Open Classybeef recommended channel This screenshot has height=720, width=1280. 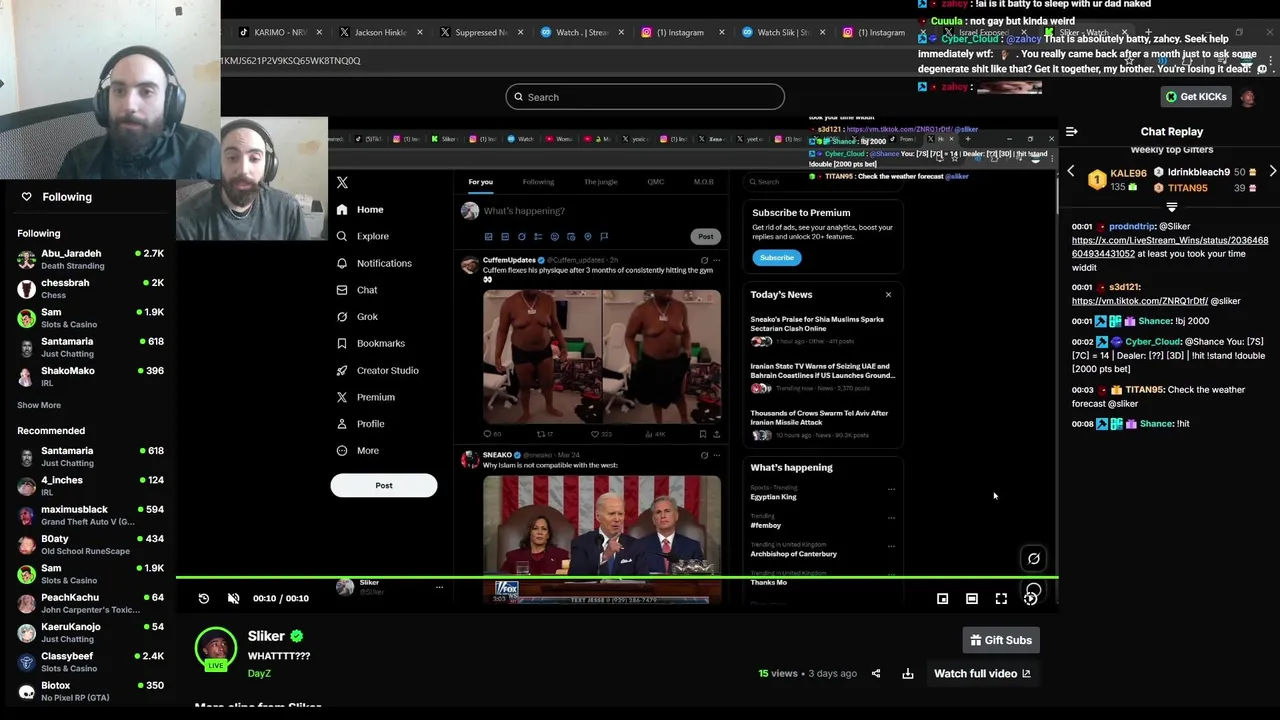coord(90,662)
